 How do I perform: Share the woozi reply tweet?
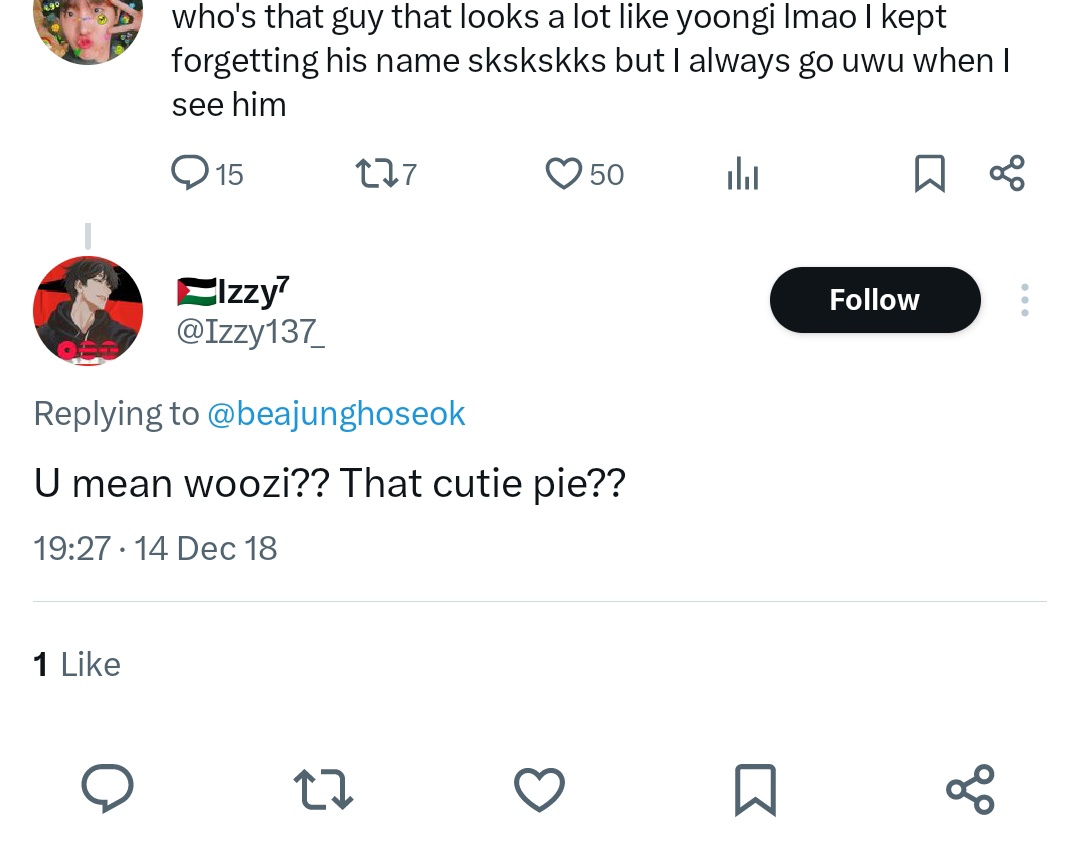pos(971,789)
